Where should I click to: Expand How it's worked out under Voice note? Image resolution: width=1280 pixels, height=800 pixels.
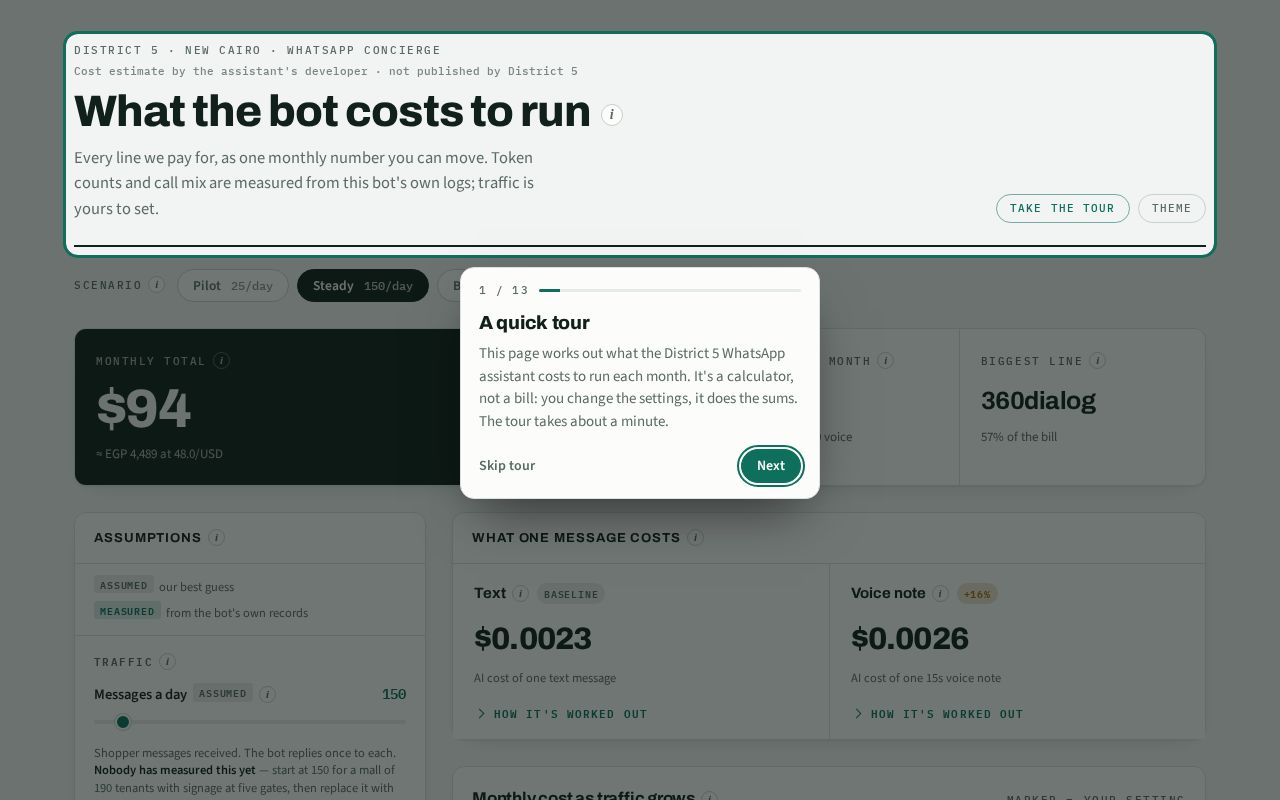click(x=939, y=714)
